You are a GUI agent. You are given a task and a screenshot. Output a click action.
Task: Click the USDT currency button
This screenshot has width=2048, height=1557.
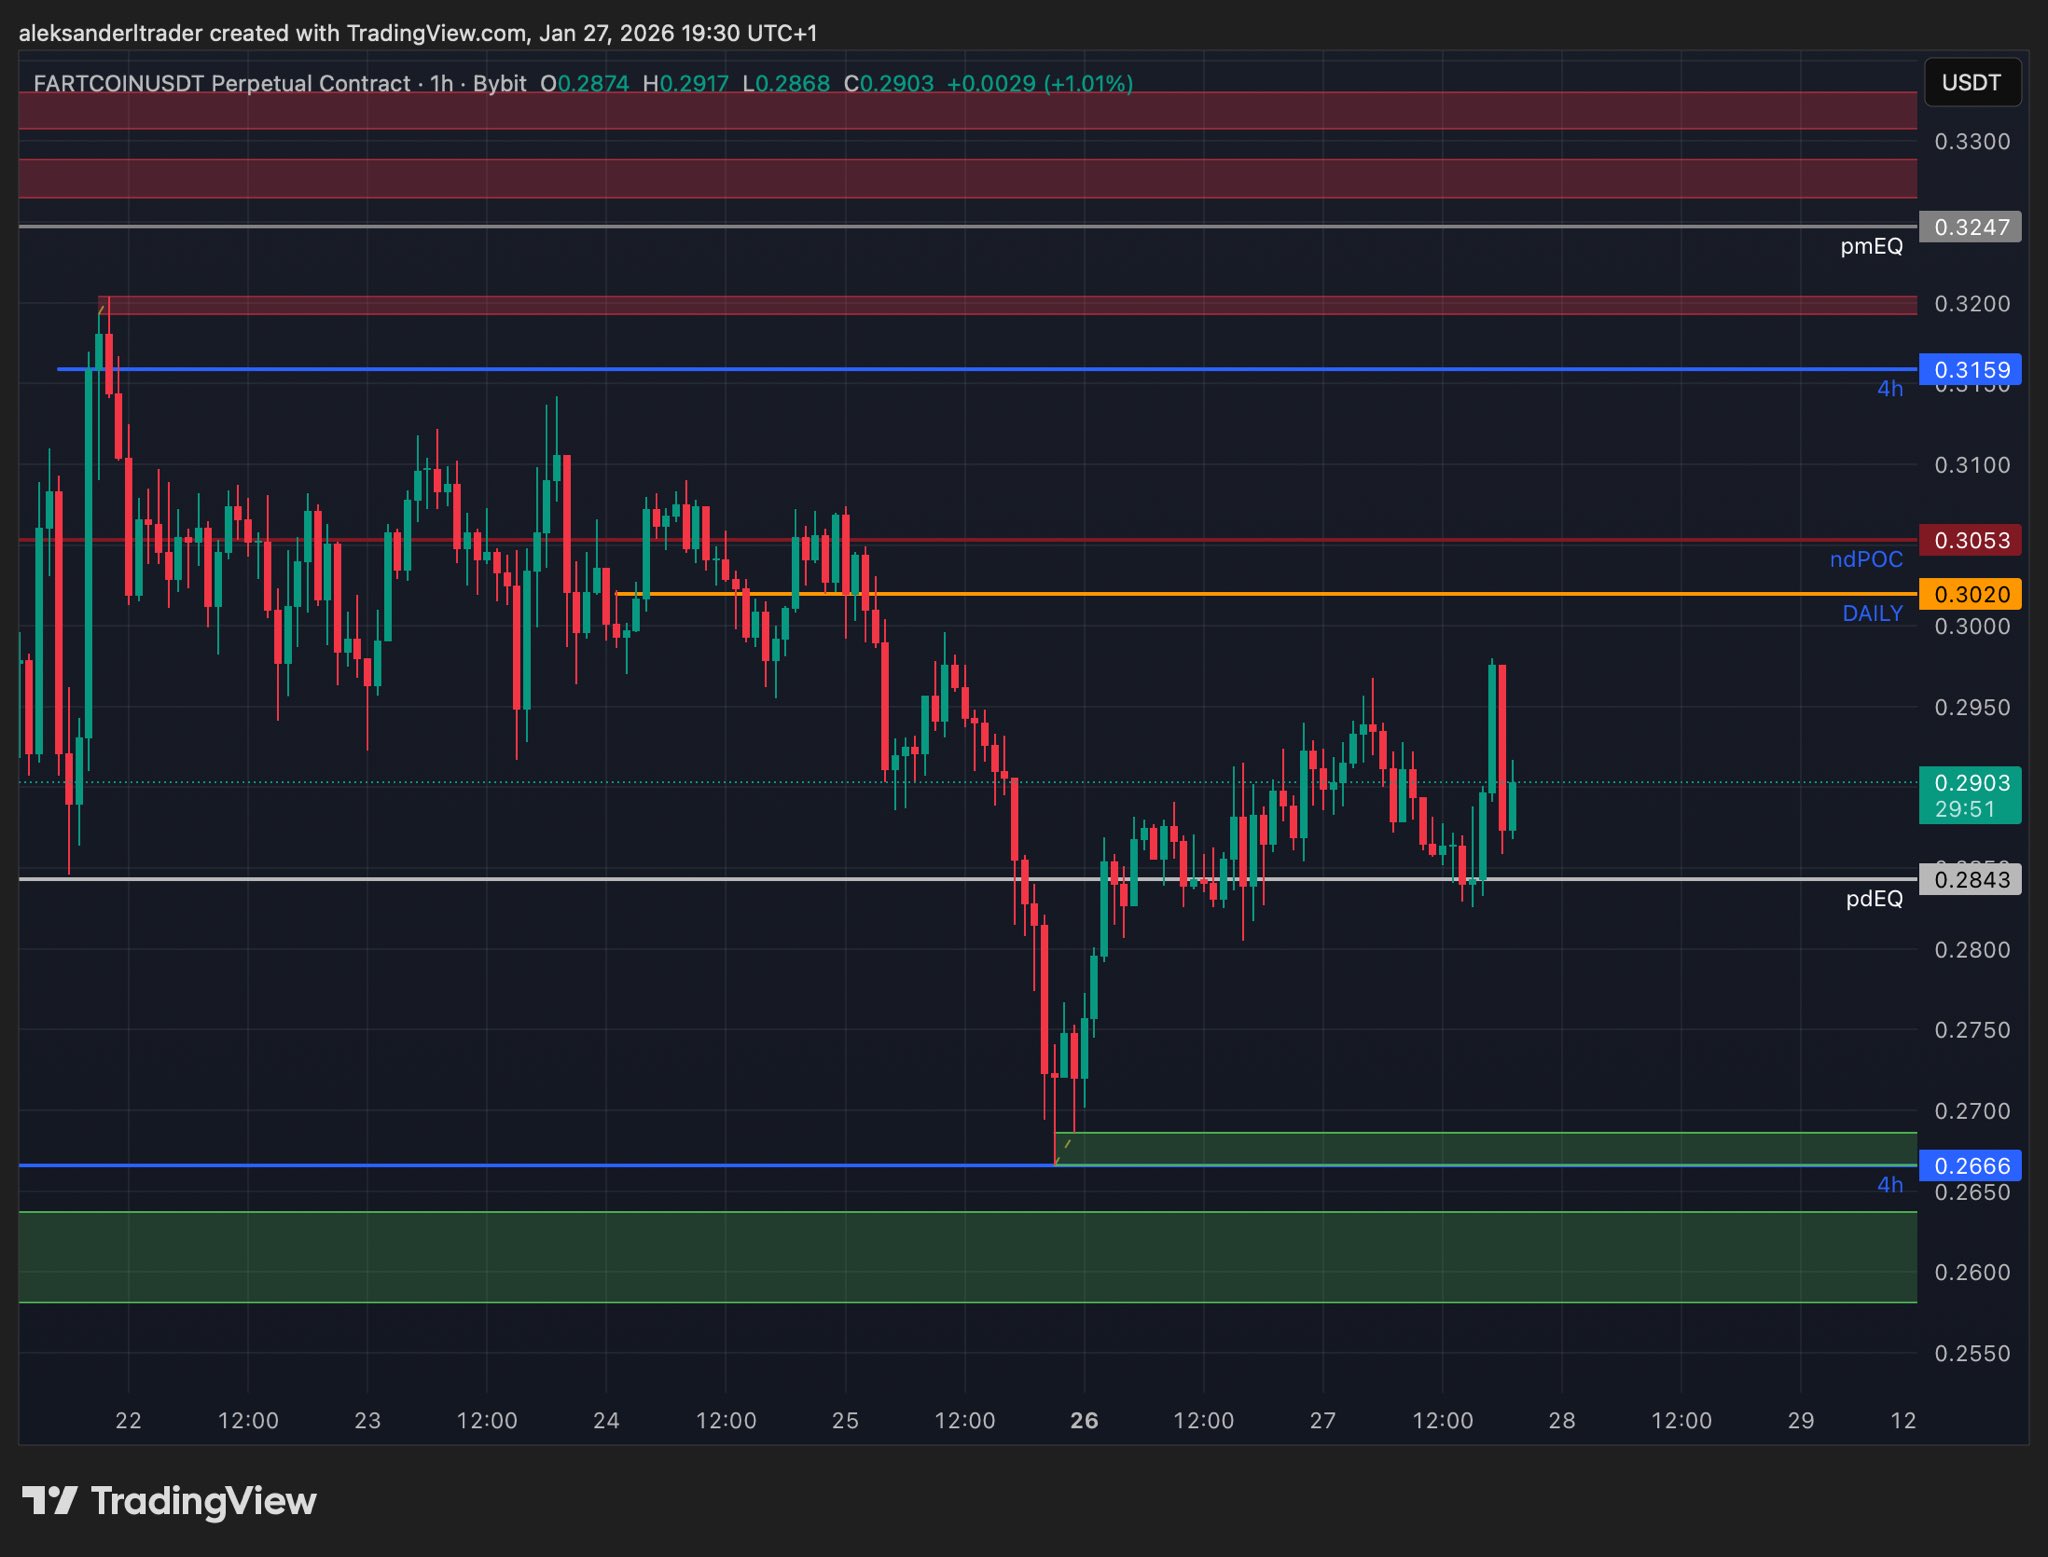pyautogui.click(x=1971, y=83)
